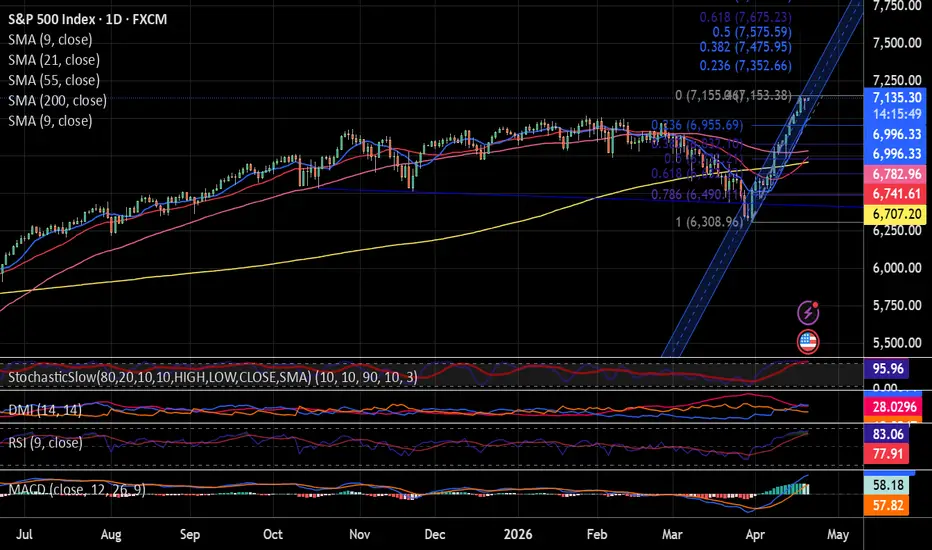Click the Feb label on time axis
The image size is (932, 550).
click(x=597, y=535)
